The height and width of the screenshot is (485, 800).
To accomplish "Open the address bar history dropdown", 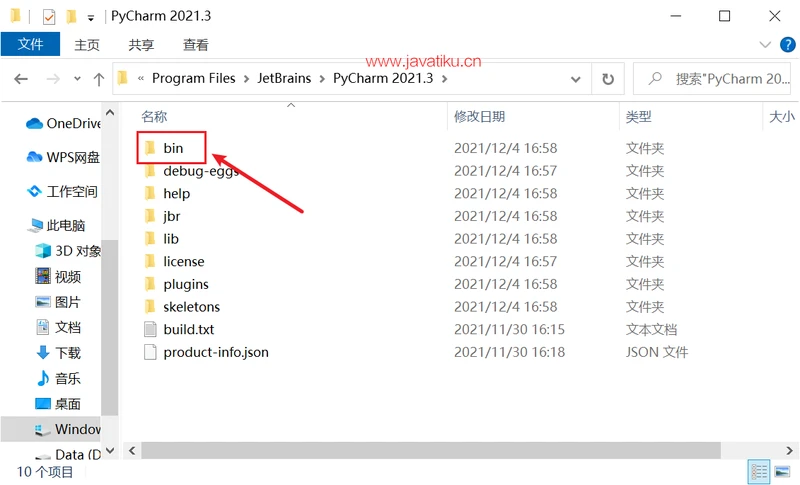I will tap(575, 79).
